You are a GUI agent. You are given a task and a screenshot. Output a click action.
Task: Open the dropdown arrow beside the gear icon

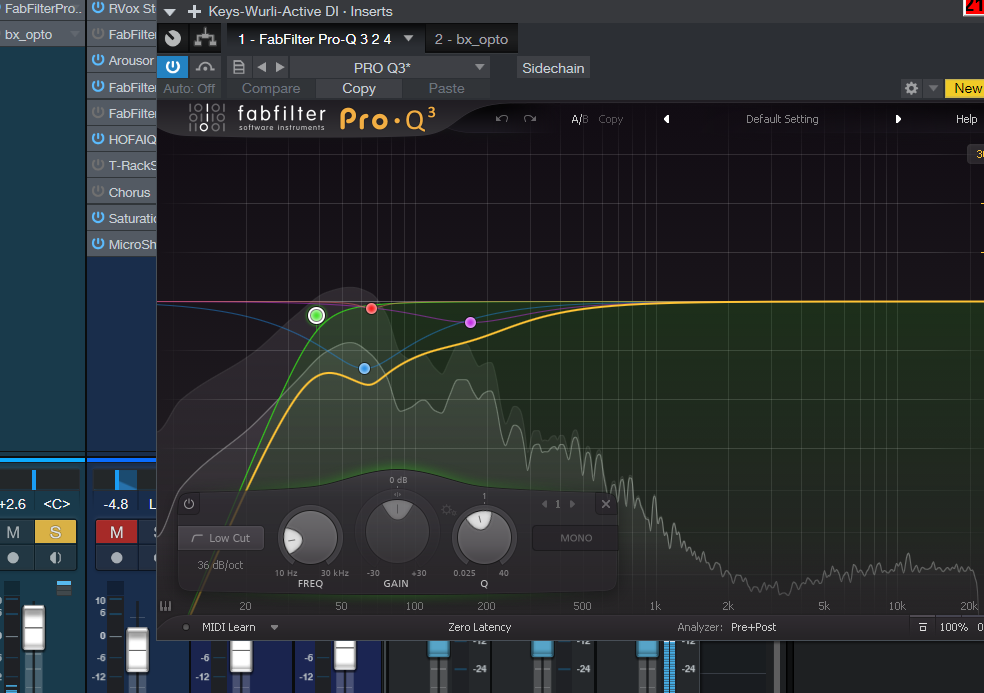click(933, 89)
